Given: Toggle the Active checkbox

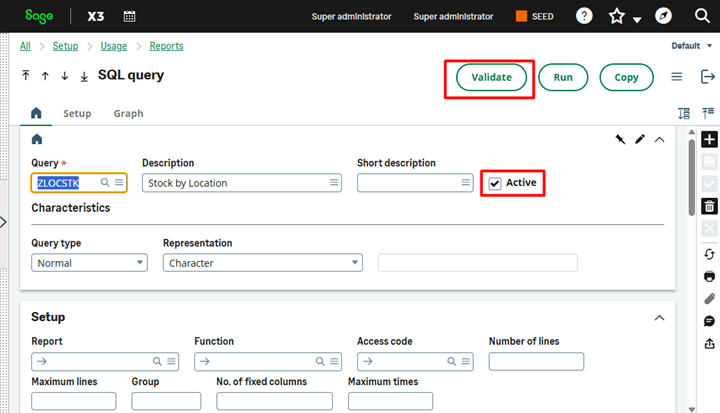Looking at the screenshot, I should pos(495,183).
